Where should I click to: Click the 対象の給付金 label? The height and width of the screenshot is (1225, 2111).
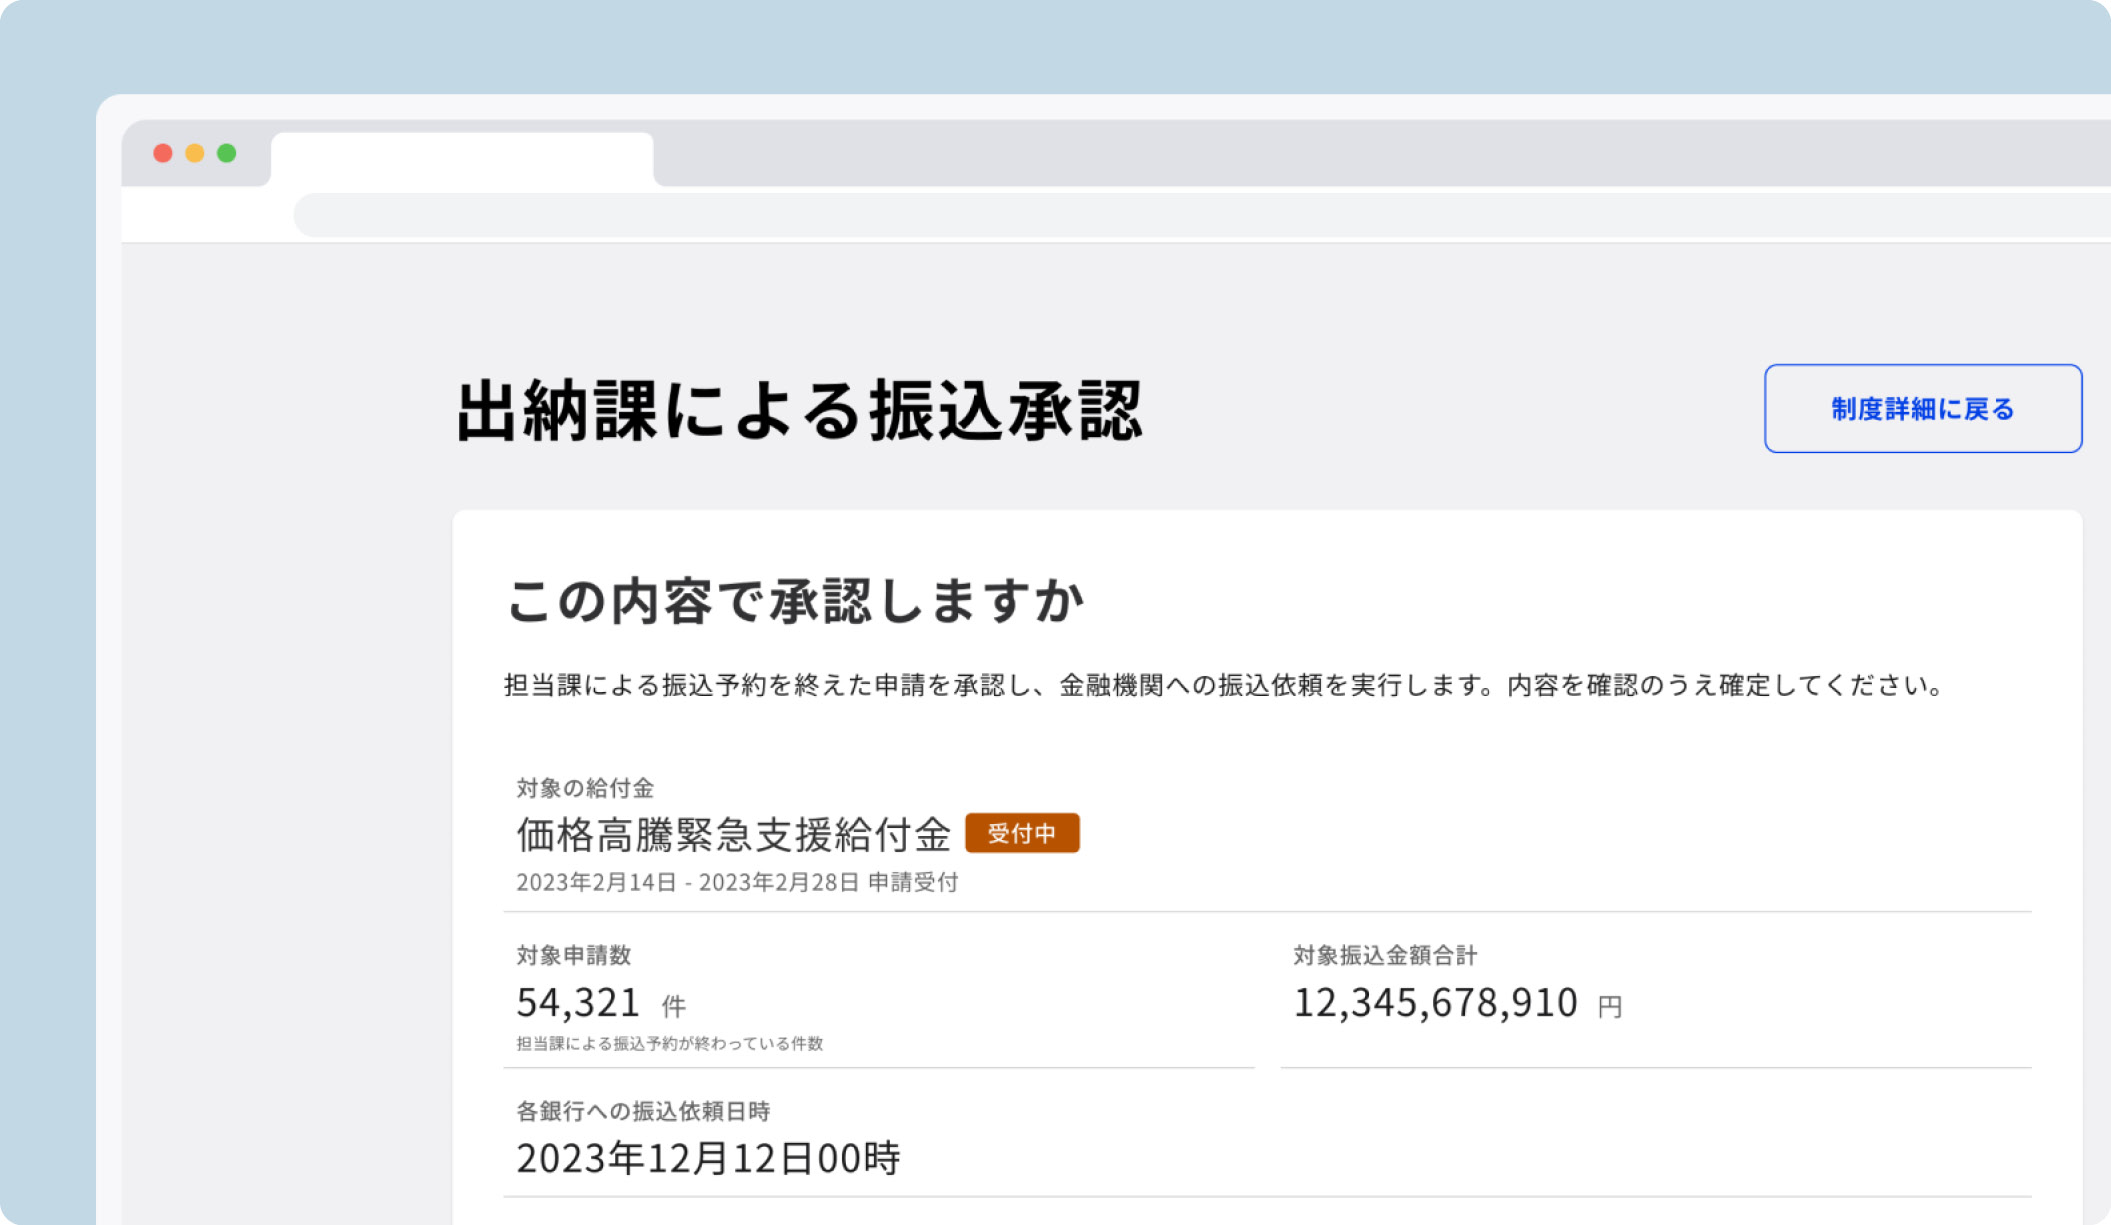point(585,788)
